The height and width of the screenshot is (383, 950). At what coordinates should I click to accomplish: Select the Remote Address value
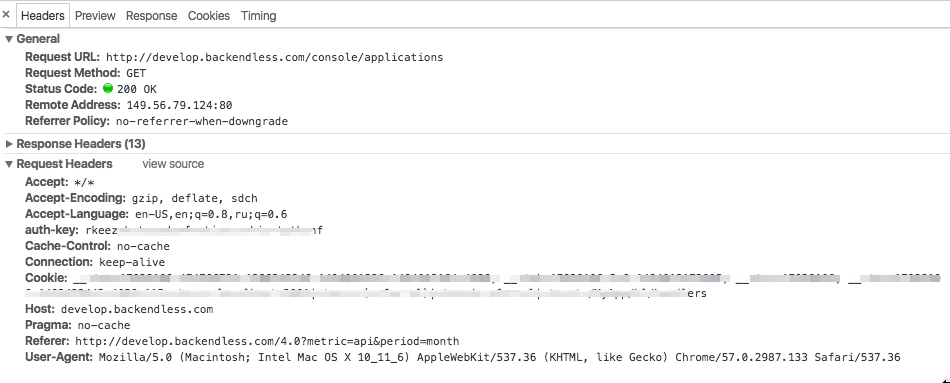pos(179,105)
